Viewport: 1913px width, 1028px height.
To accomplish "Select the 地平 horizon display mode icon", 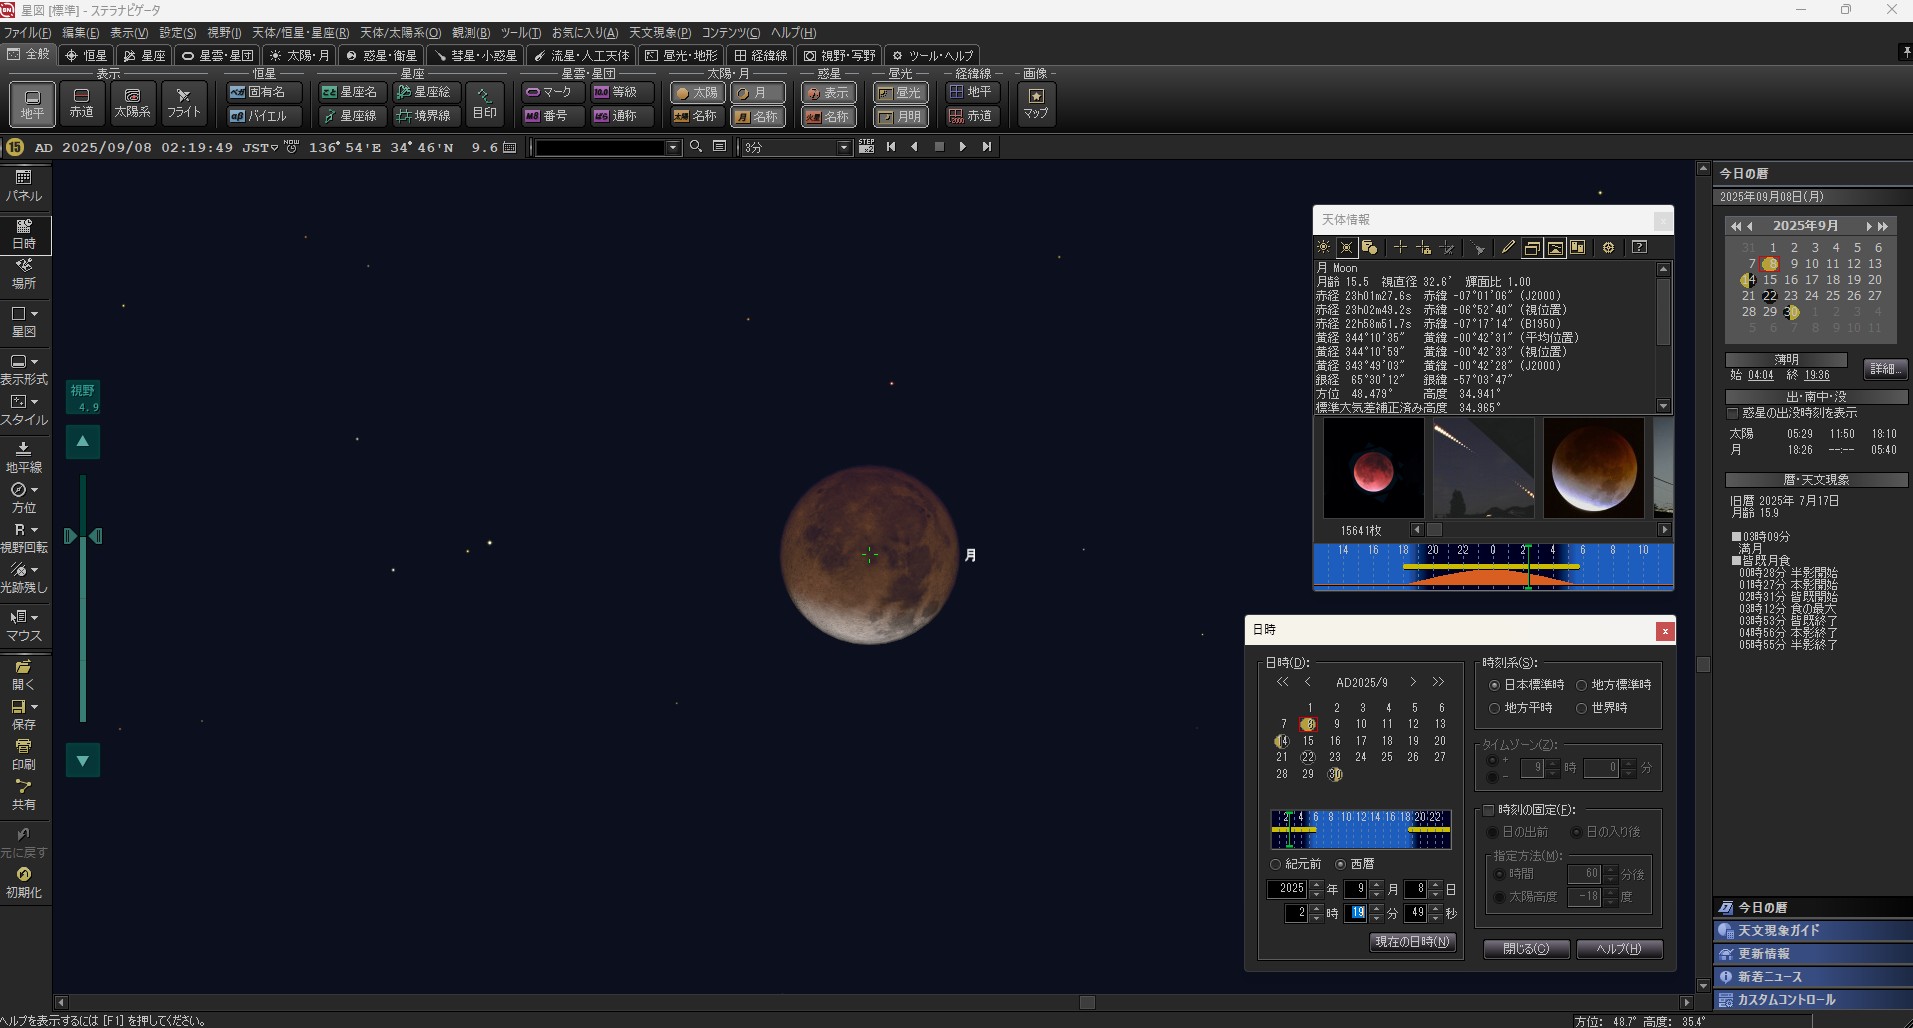I will [32, 103].
